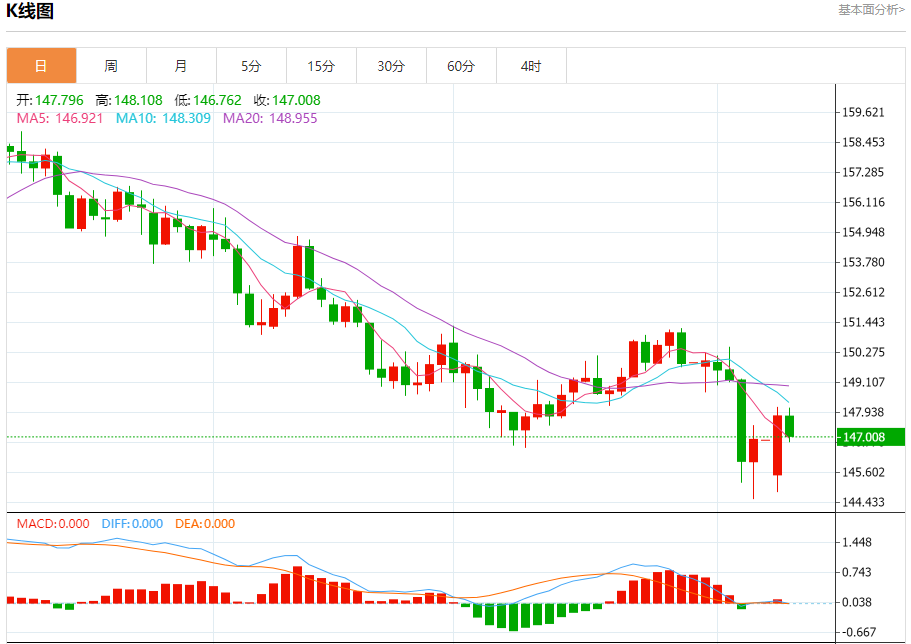Click the MACD:0.000 indicator label
This screenshot has height=644, width=911.
pyautogui.click(x=53, y=524)
